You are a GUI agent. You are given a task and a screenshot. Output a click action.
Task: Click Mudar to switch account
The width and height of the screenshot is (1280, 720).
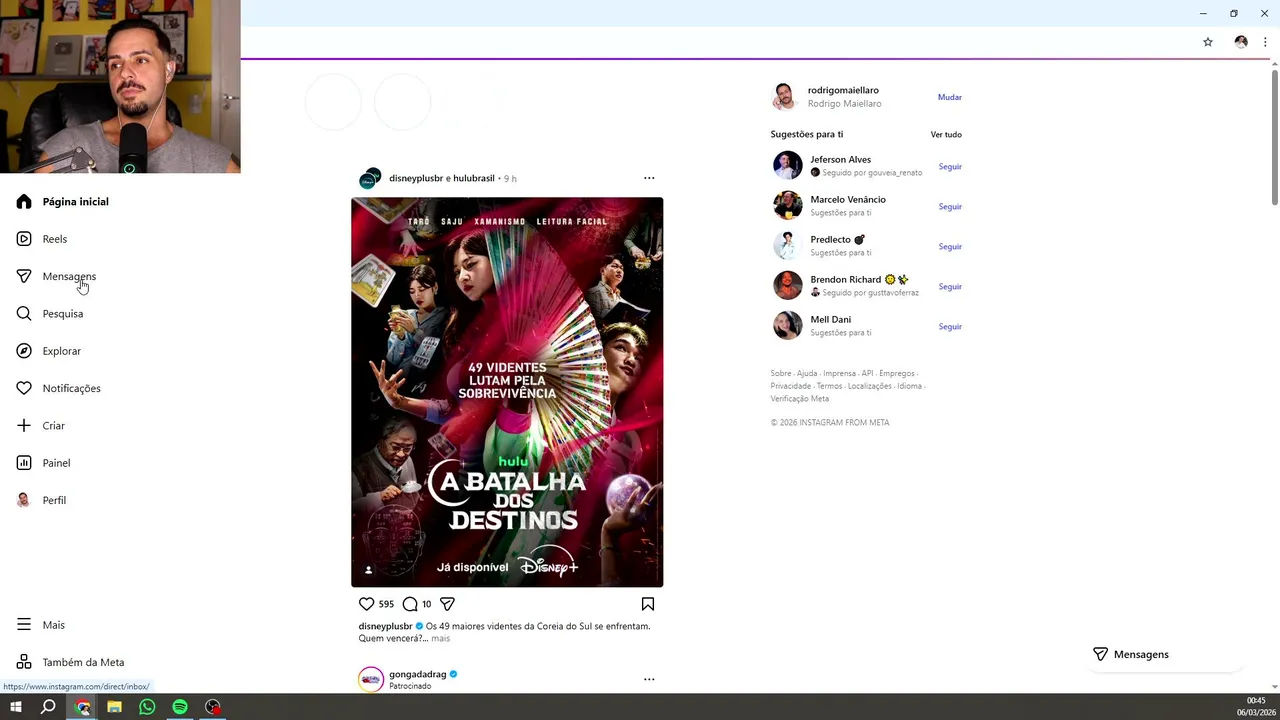[x=950, y=97]
